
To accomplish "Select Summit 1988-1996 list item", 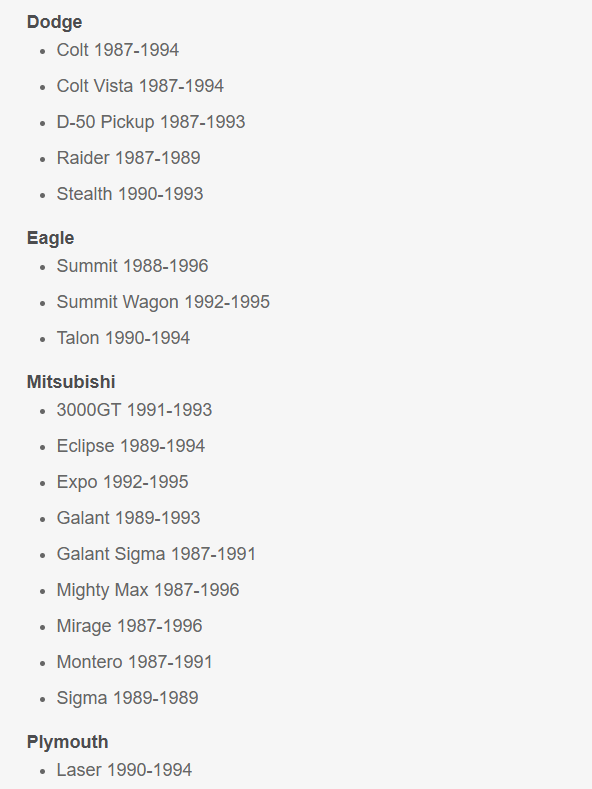I will pyautogui.click(x=132, y=266).
